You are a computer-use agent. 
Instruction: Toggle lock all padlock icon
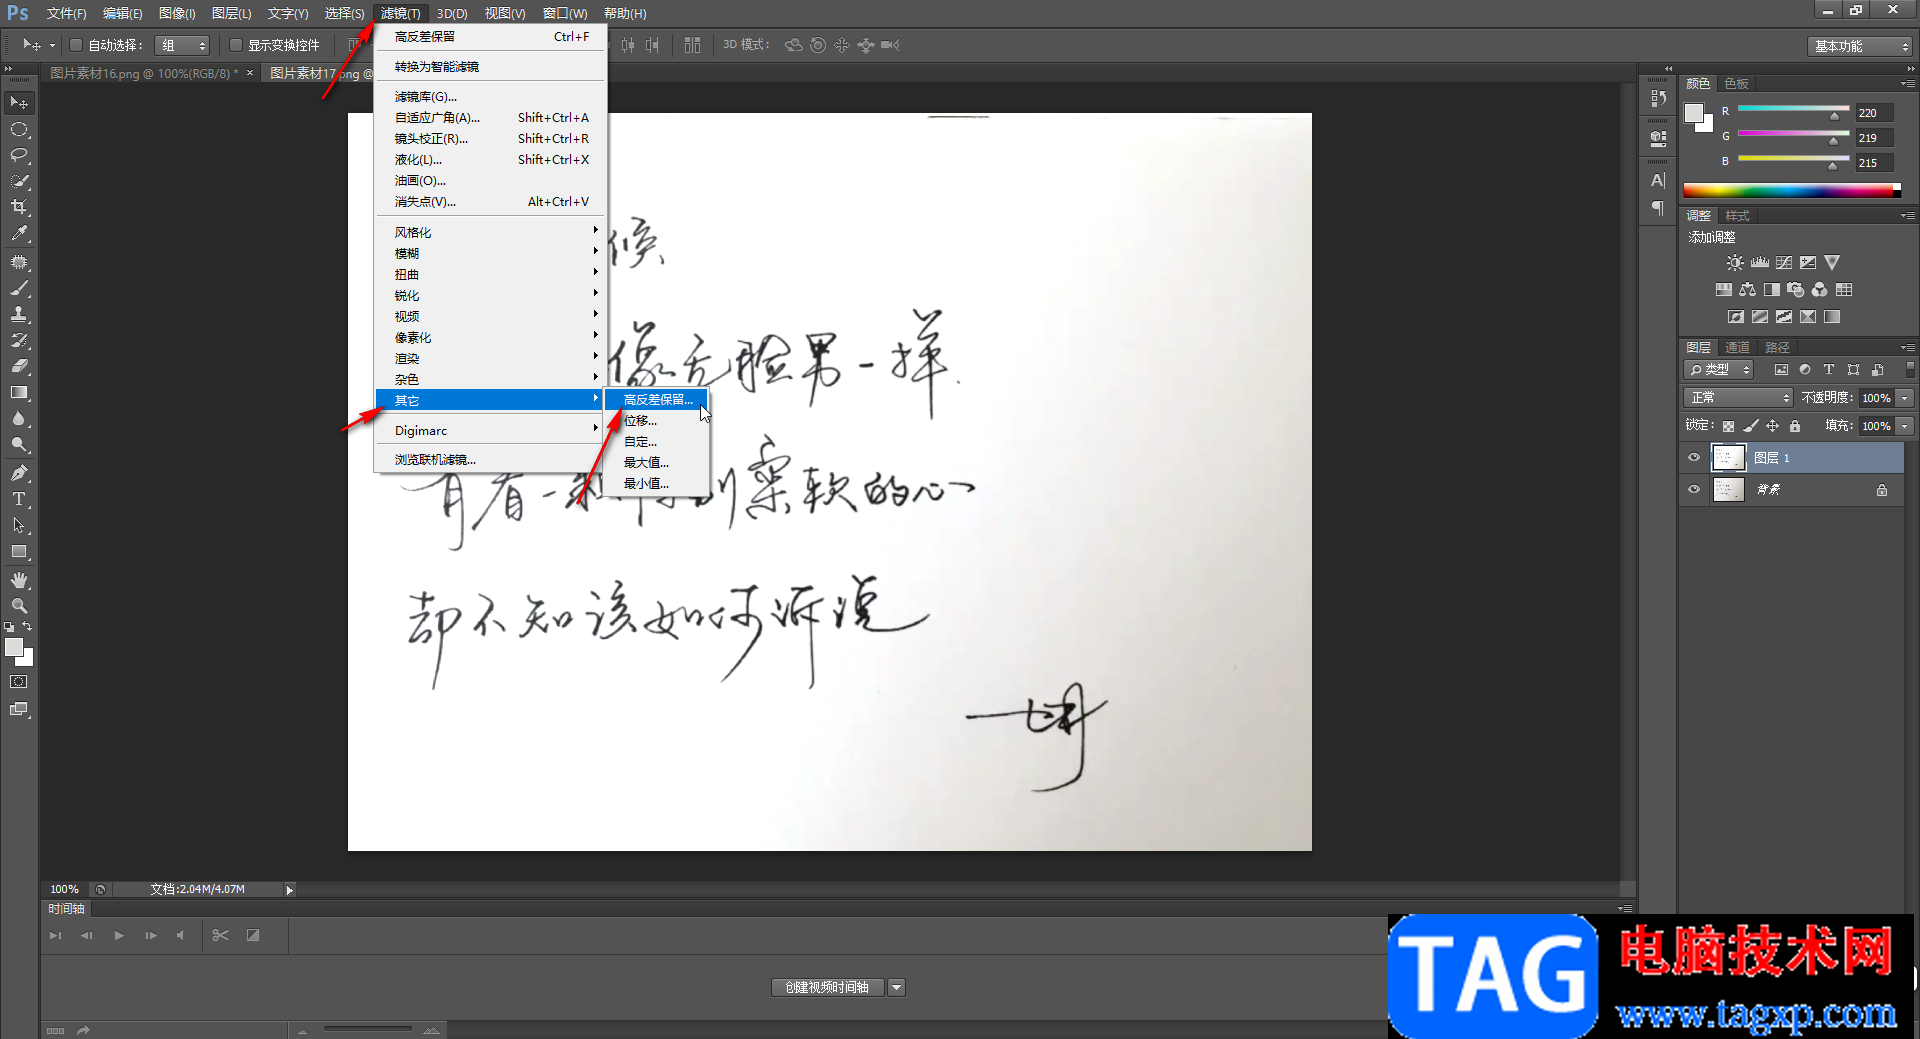coord(1795,426)
